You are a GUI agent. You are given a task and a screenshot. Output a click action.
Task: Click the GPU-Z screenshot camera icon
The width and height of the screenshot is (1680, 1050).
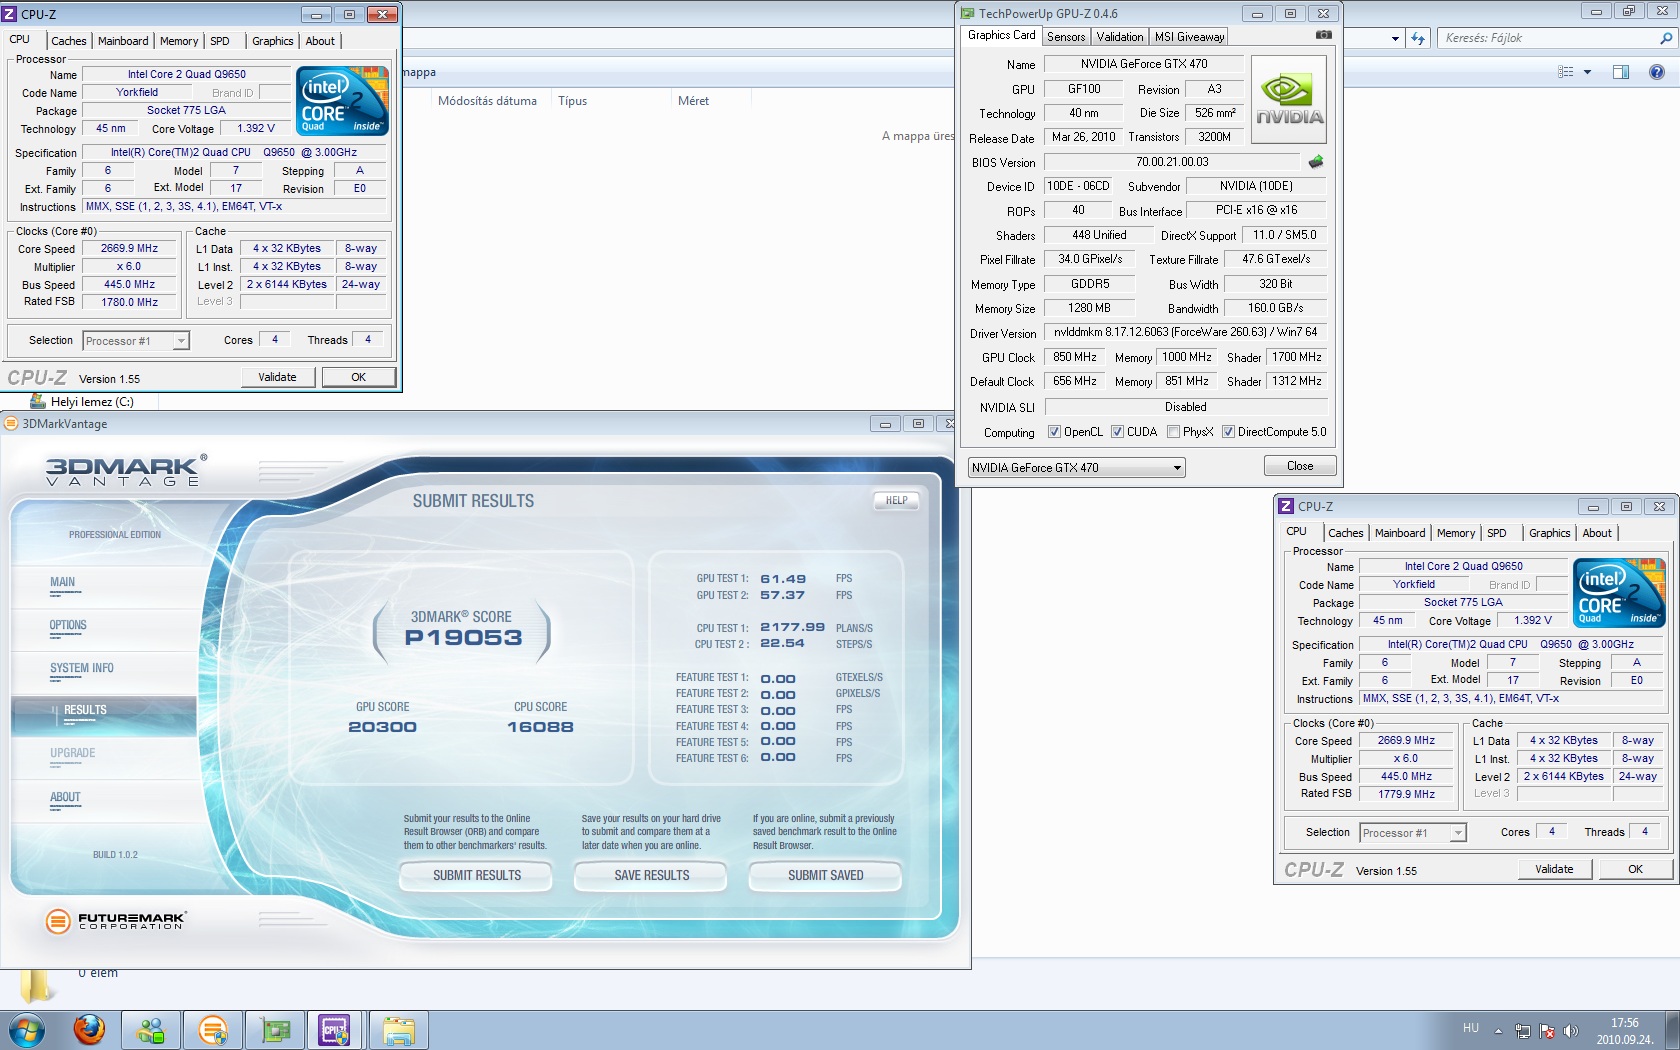pyautogui.click(x=1323, y=35)
